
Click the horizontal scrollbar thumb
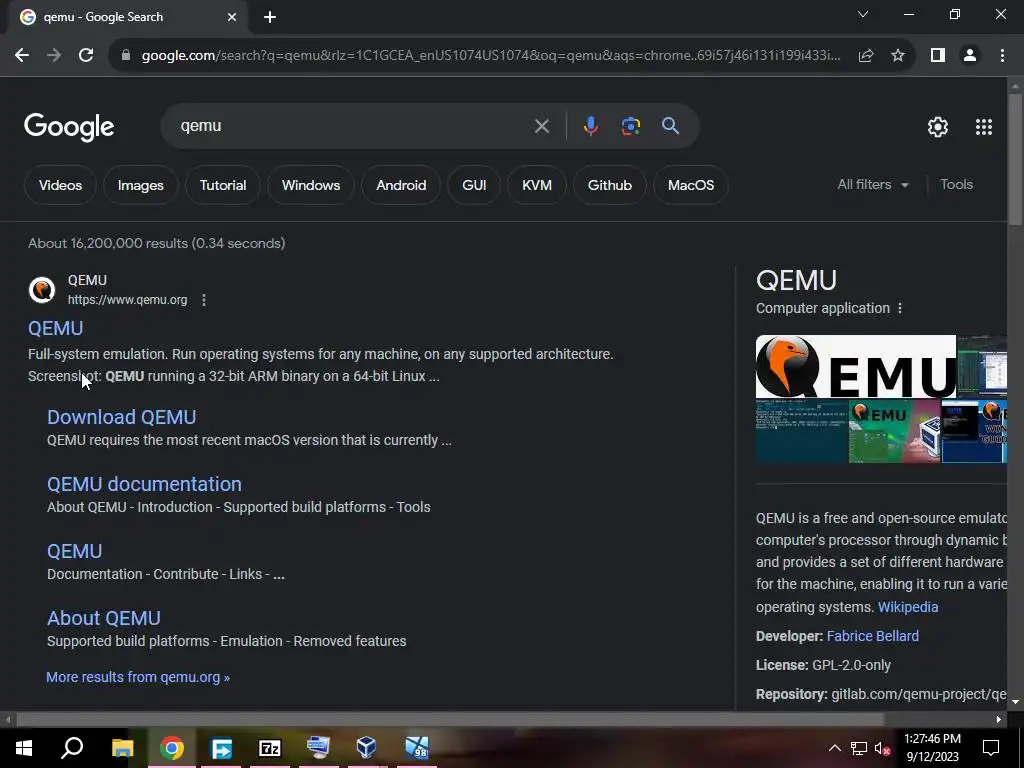(x=450, y=720)
